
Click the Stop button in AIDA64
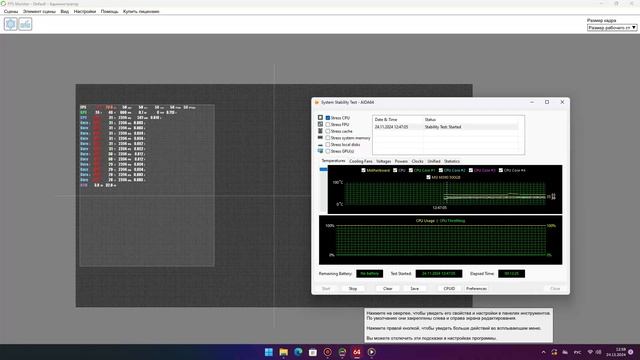tap(353, 289)
